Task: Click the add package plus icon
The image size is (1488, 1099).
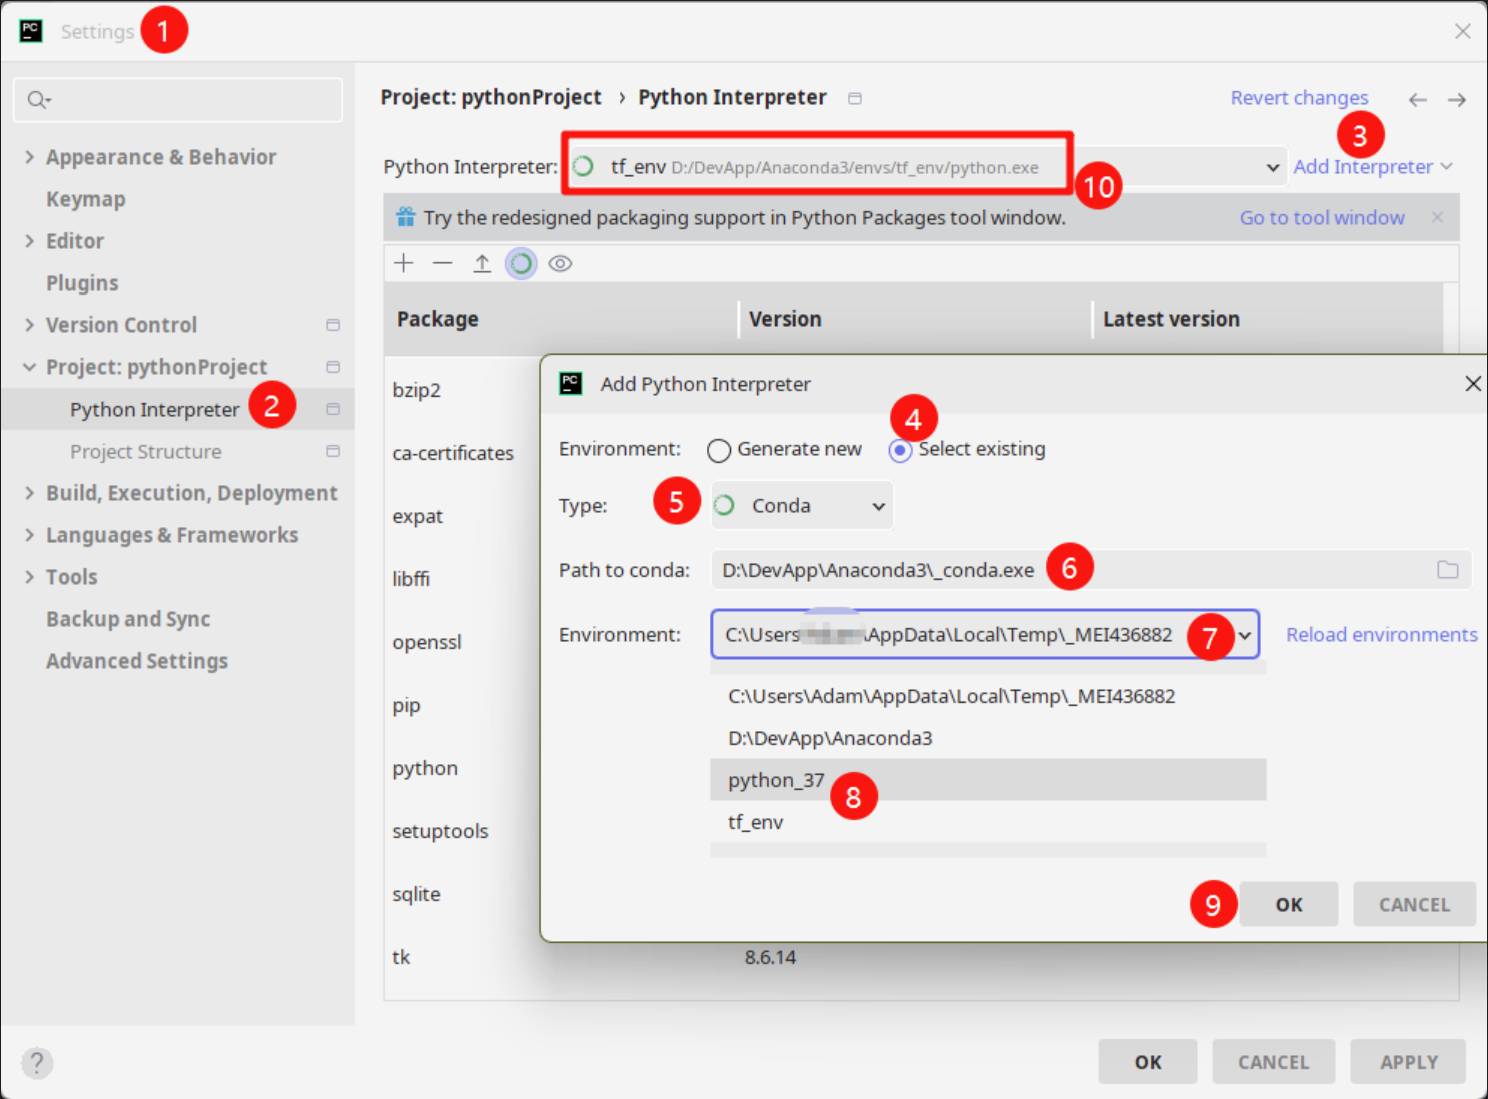Action: (404, 263)
